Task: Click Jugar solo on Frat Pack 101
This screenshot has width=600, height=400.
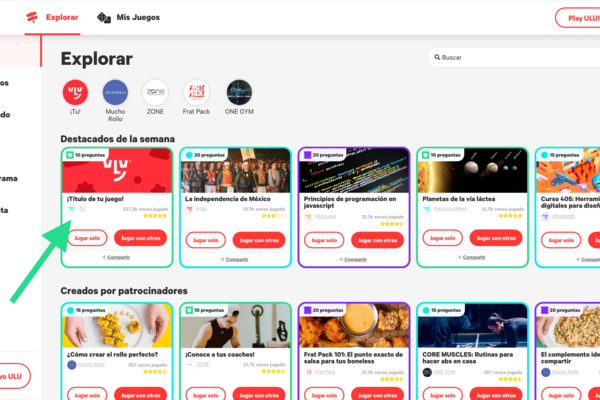Action: [x=324, y=395]
